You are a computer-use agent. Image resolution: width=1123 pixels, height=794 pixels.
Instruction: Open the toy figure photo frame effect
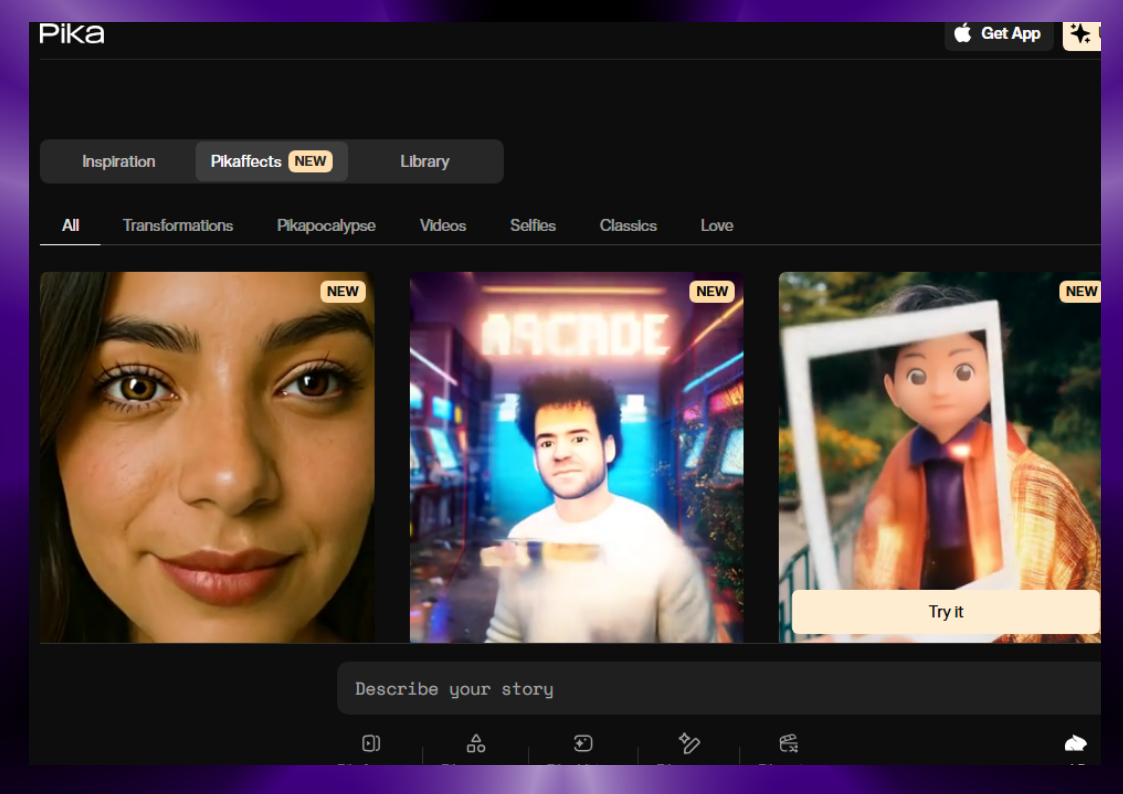pyautogui.click(x=940, y=457)
